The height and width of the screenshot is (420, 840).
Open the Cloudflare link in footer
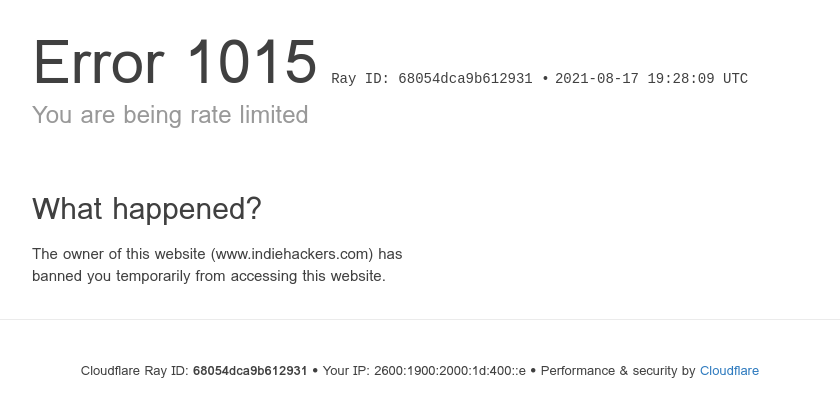(729, 371)
